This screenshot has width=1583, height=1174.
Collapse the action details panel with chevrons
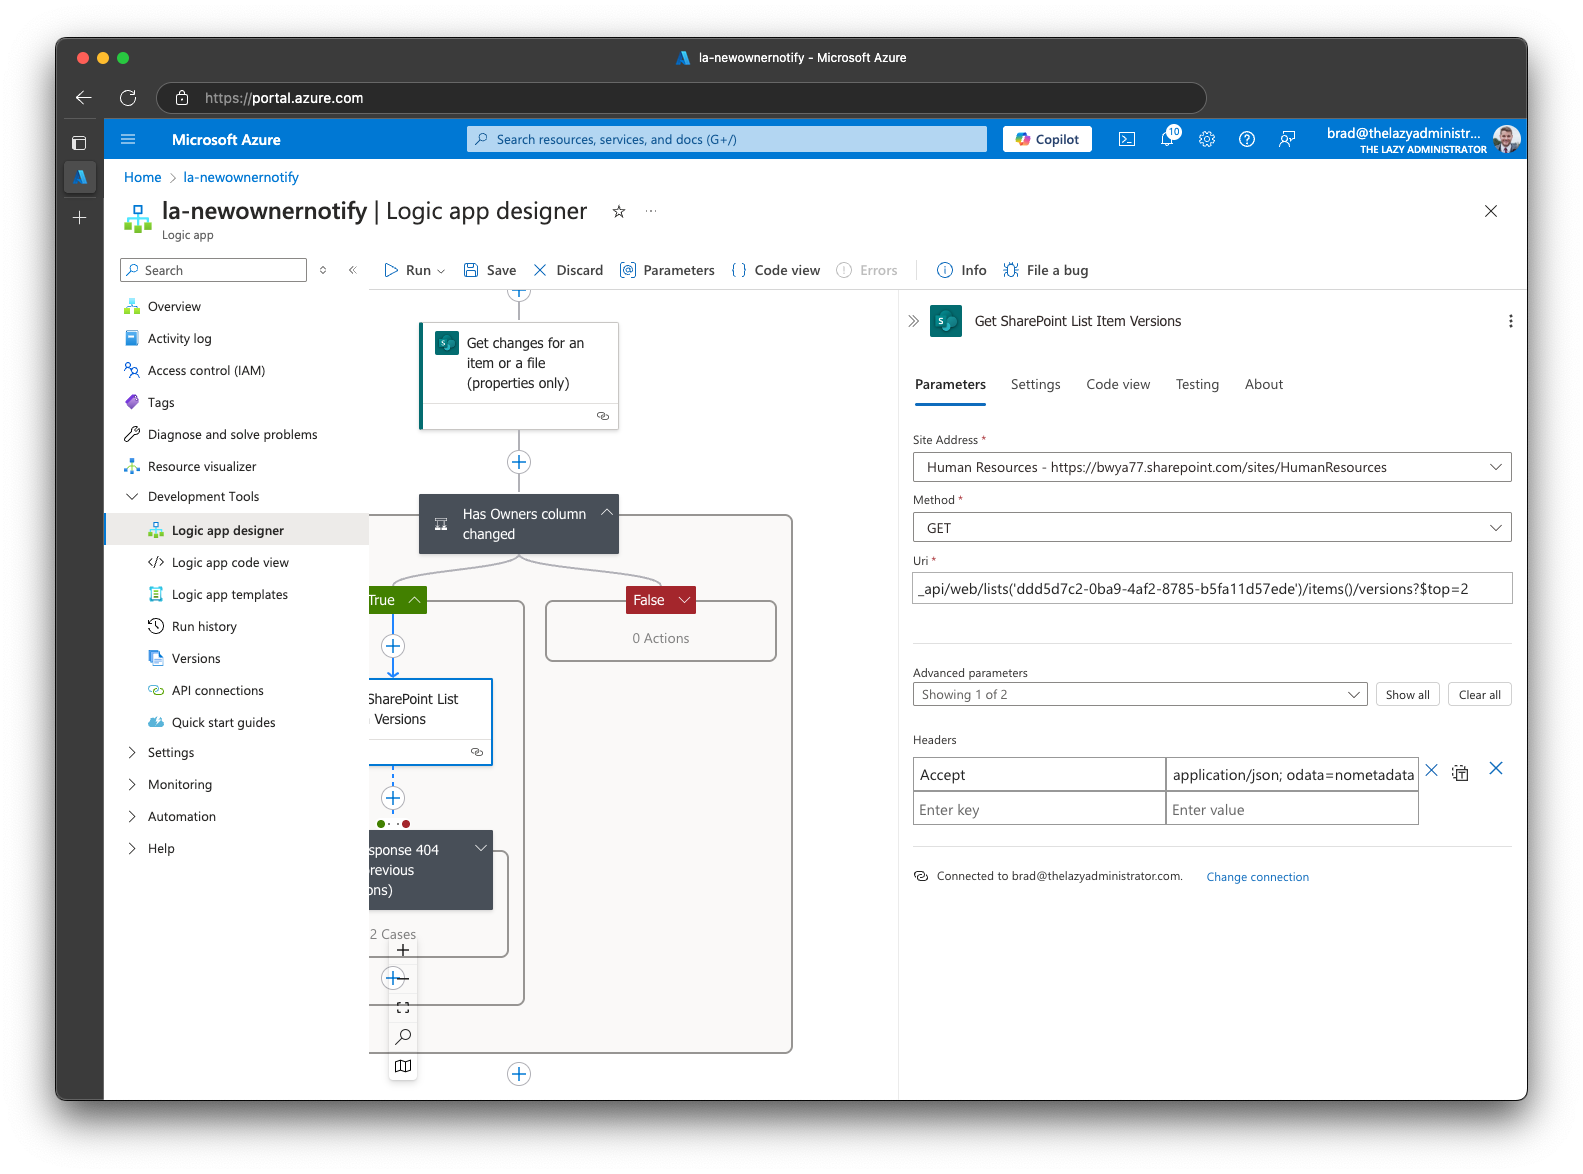point(913,321)
